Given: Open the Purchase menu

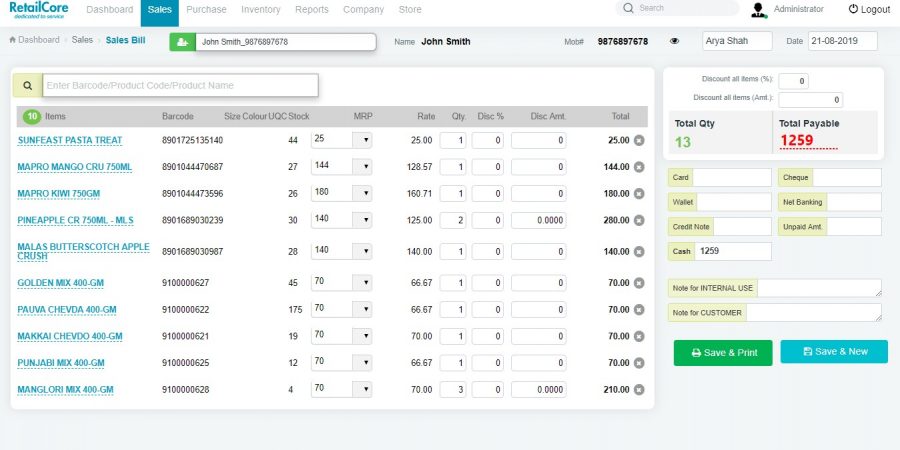Looking at the screenshot, I should pos(206,10).
